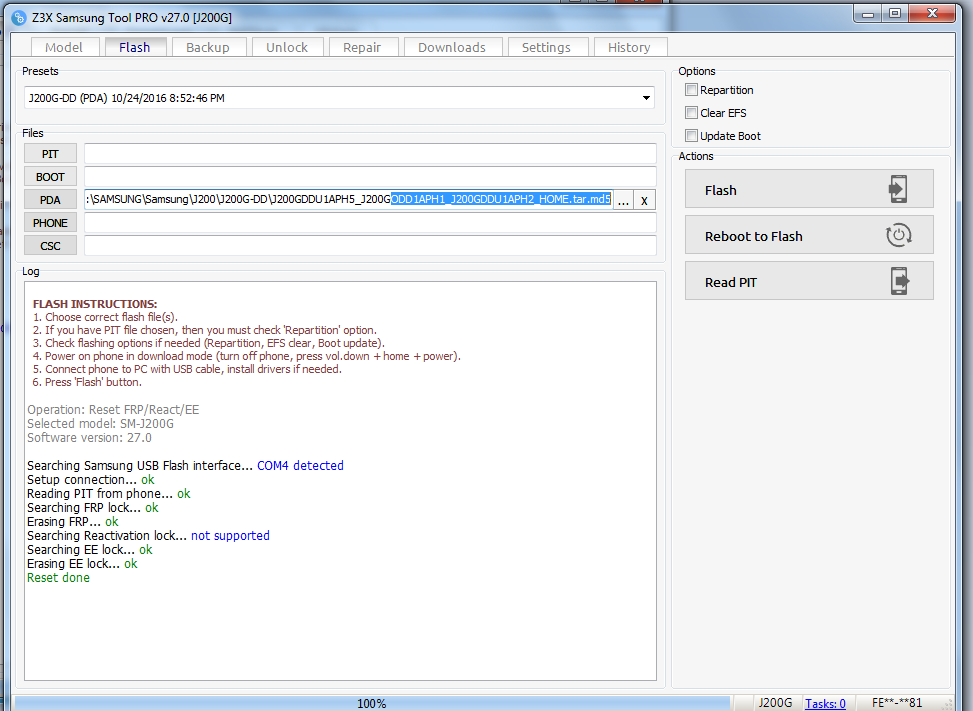Click the empty PIT path field
Image resolution: width=973 pixels, height=711 pixels.
tap(370, 153)
